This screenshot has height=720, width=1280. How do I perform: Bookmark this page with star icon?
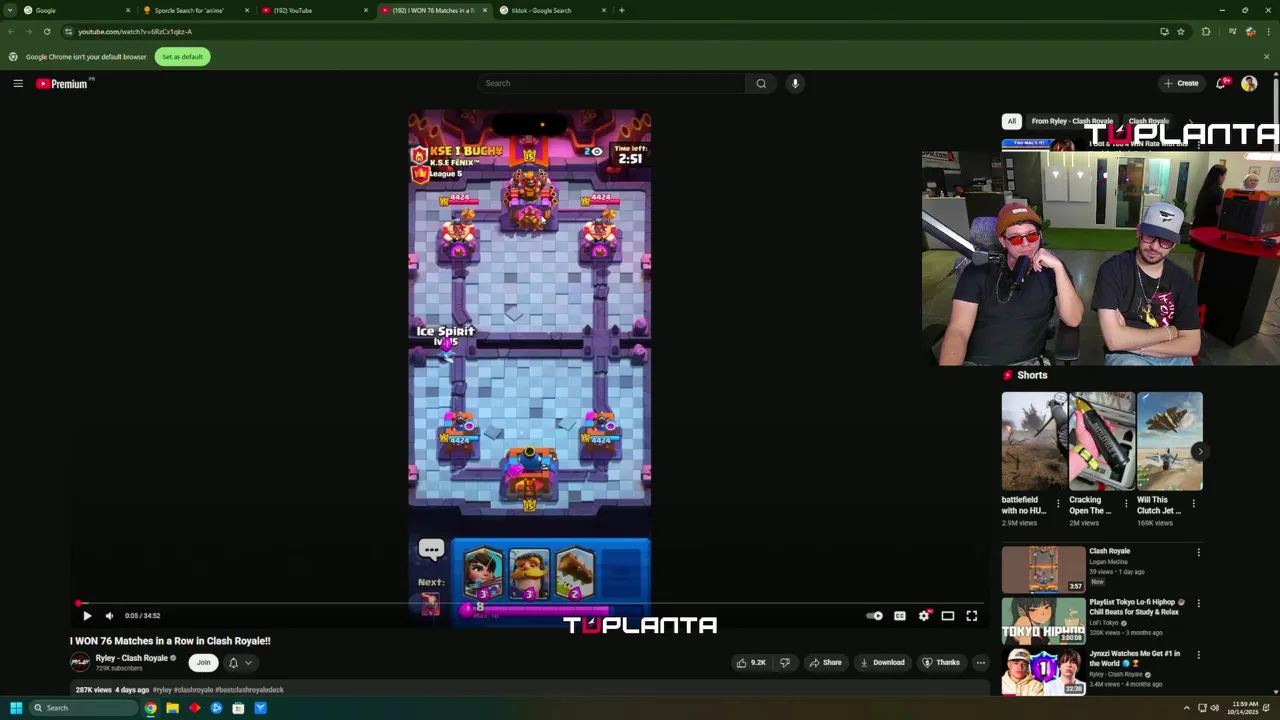1180,32
